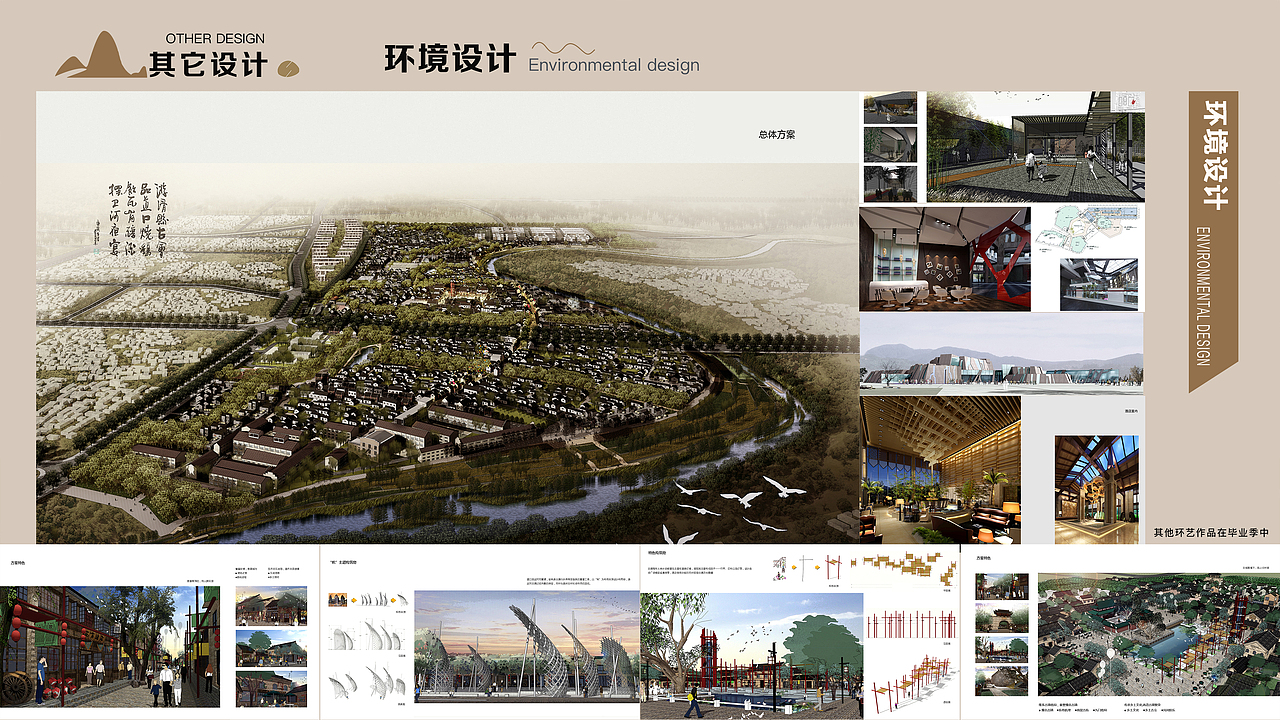Open the tall glass-roof atrium interior rendering
1280x720 pixels.
pyautogui.click(x=1096, y=490)
